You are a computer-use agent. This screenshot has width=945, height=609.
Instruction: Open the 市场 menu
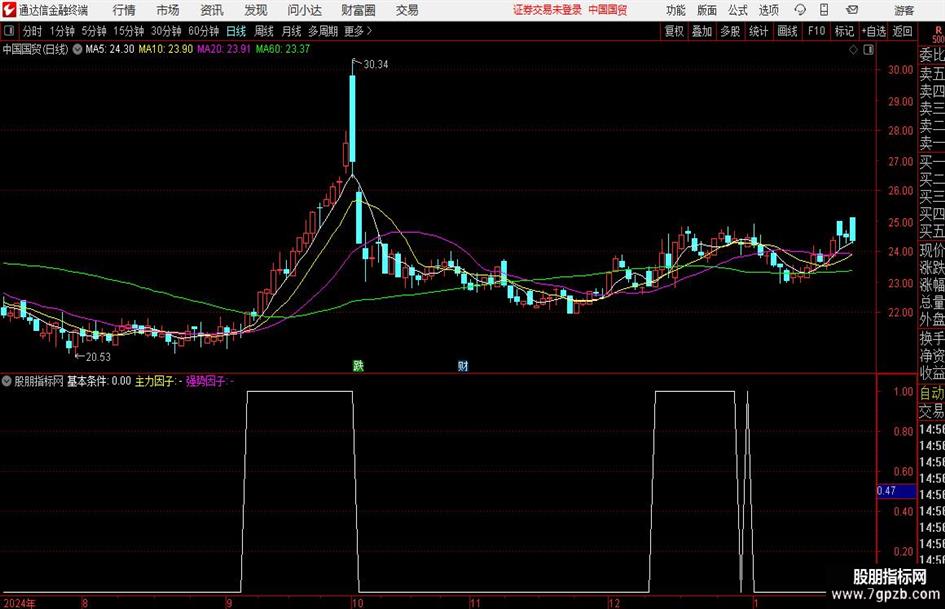(168, 10)
